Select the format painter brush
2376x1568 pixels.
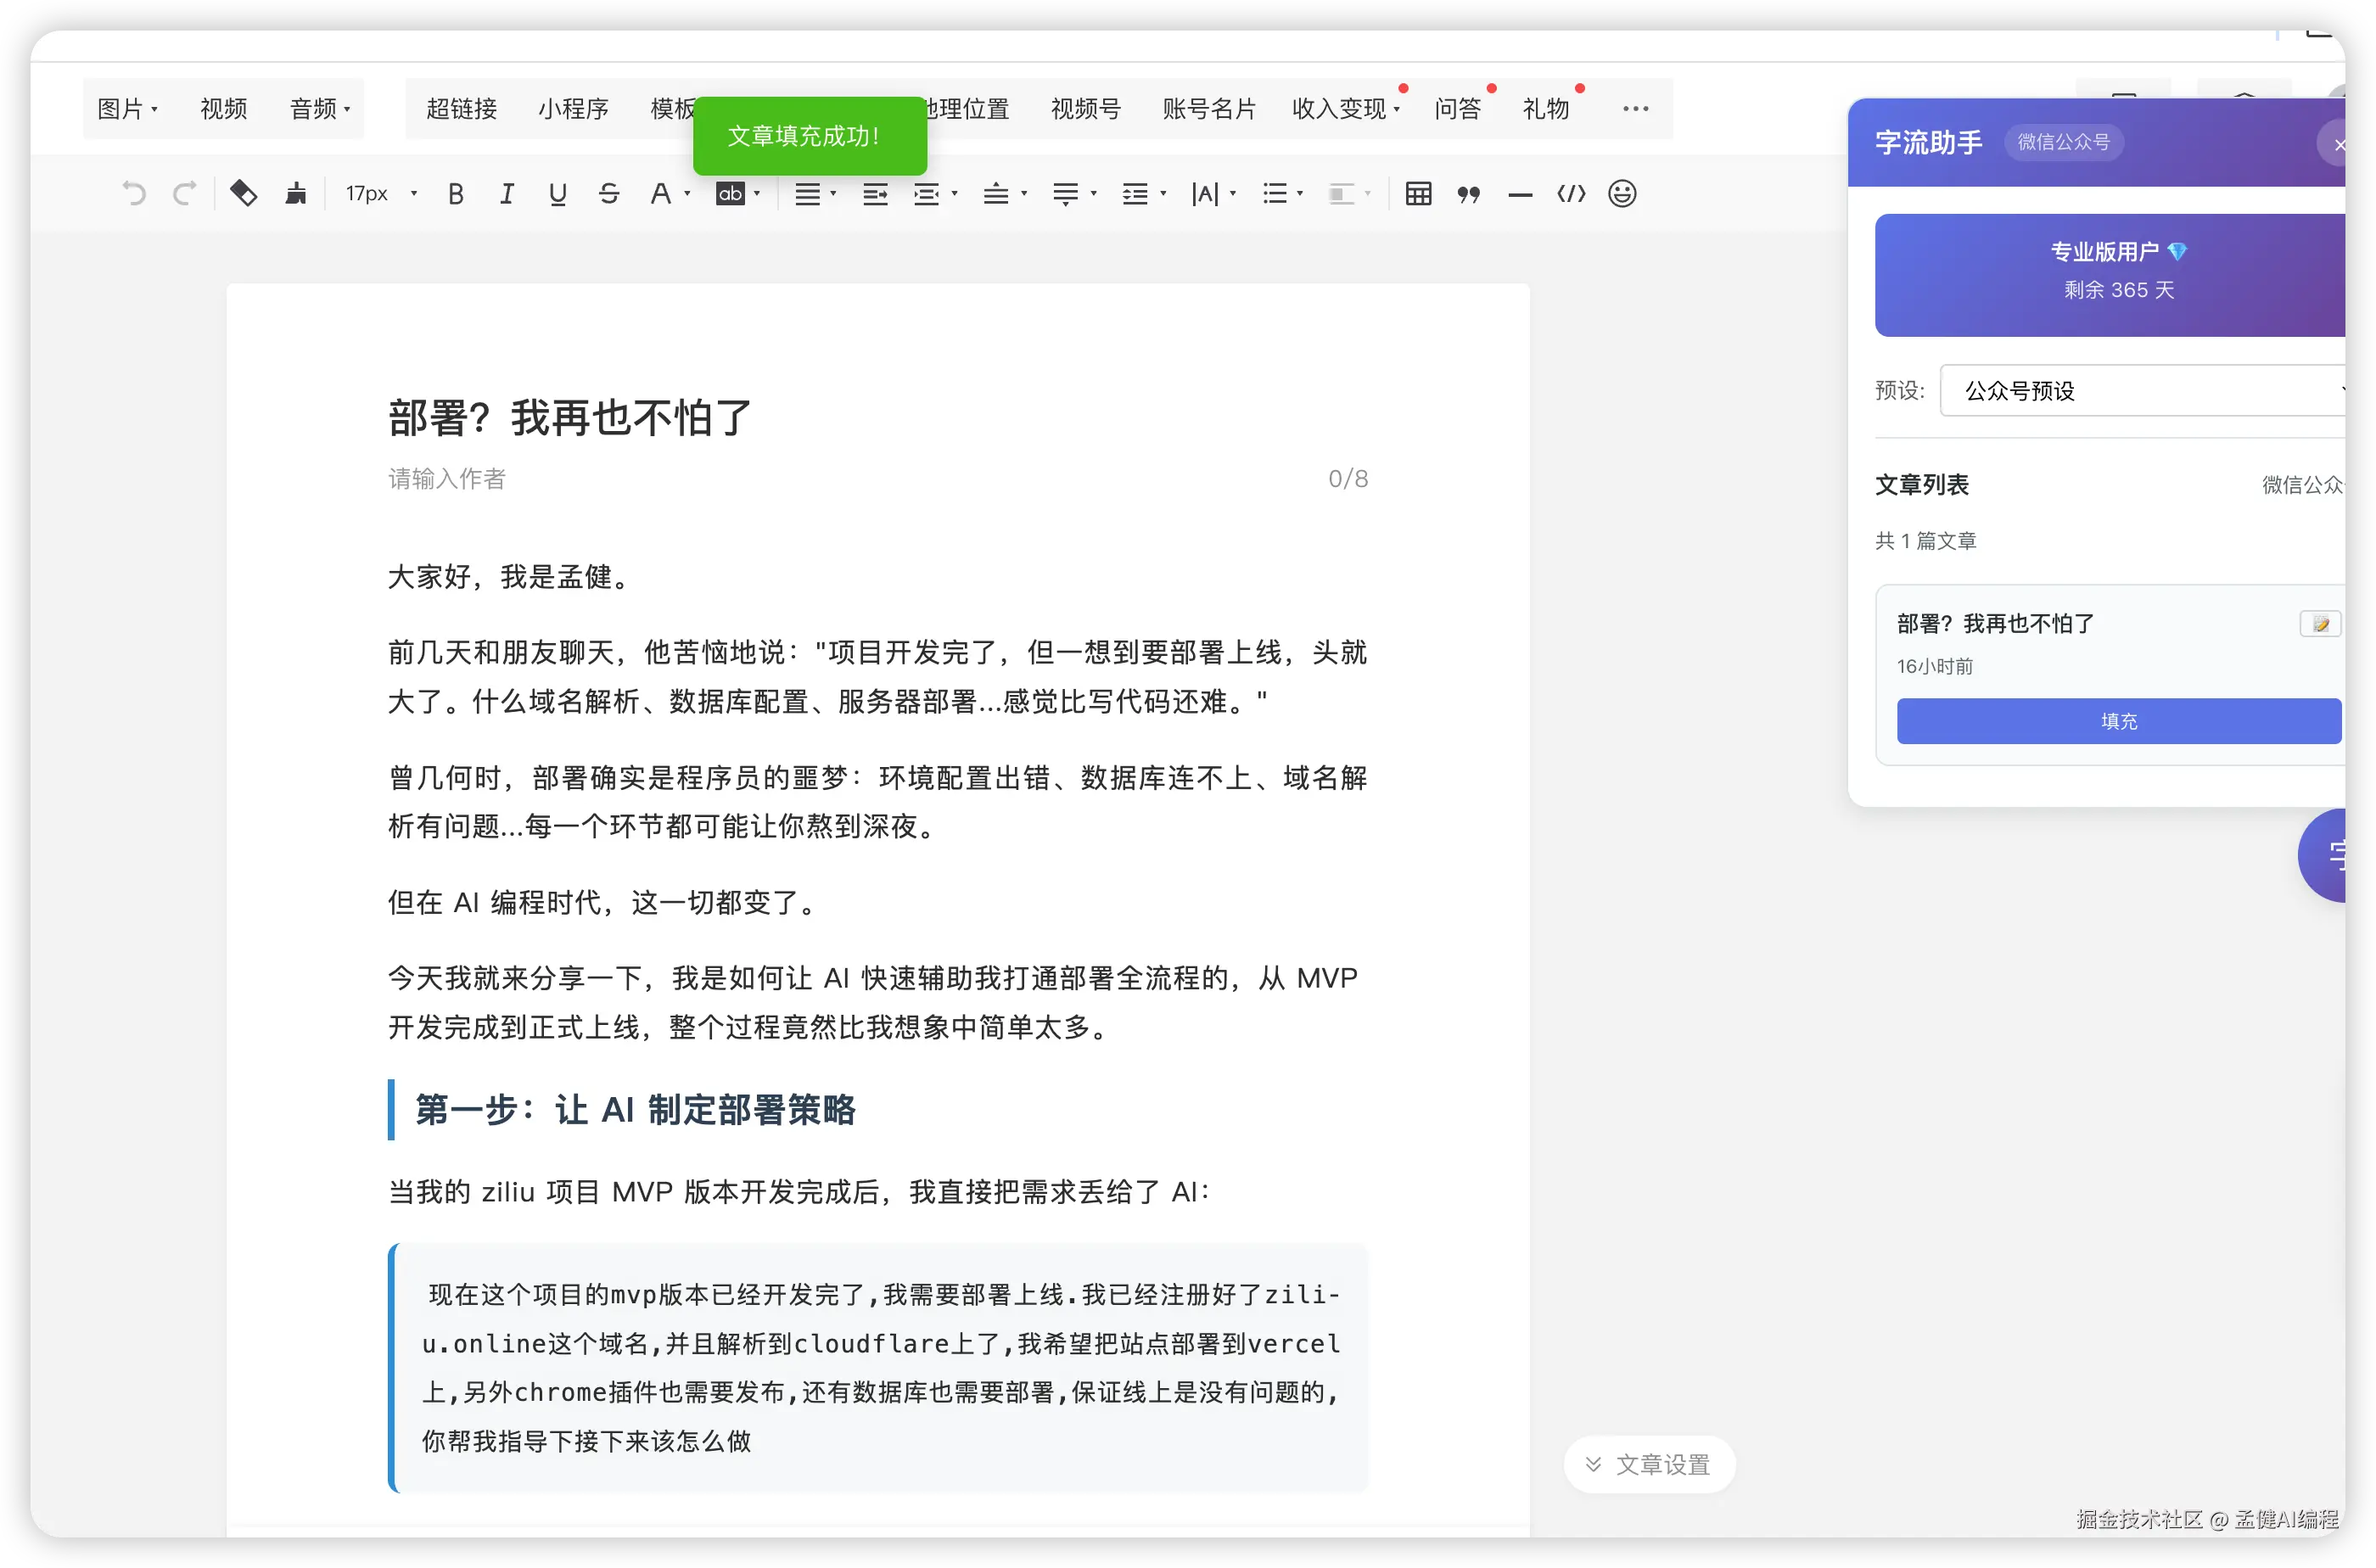[x=296, y=193]
